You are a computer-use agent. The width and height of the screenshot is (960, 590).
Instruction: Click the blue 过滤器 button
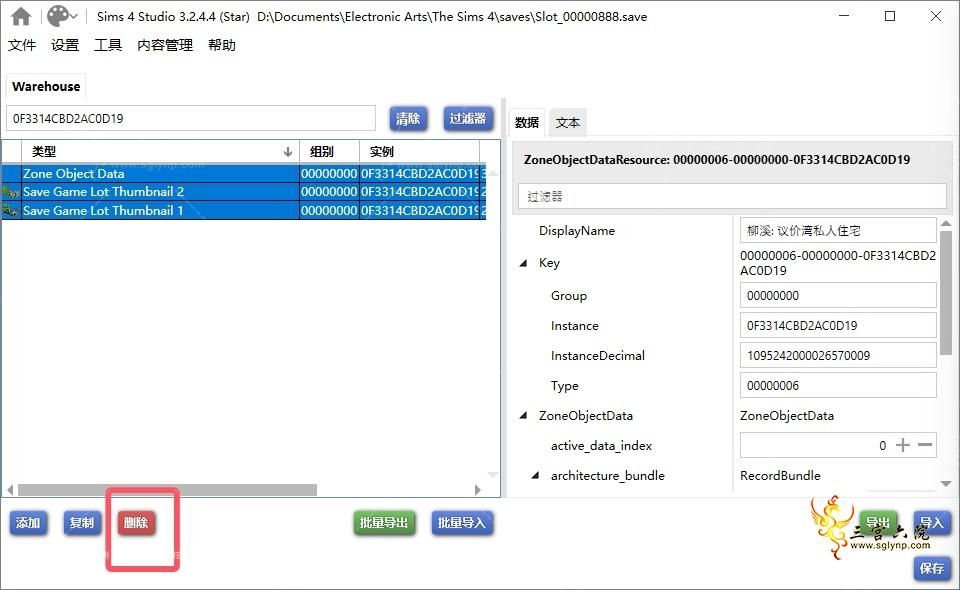tap(468, 118)
